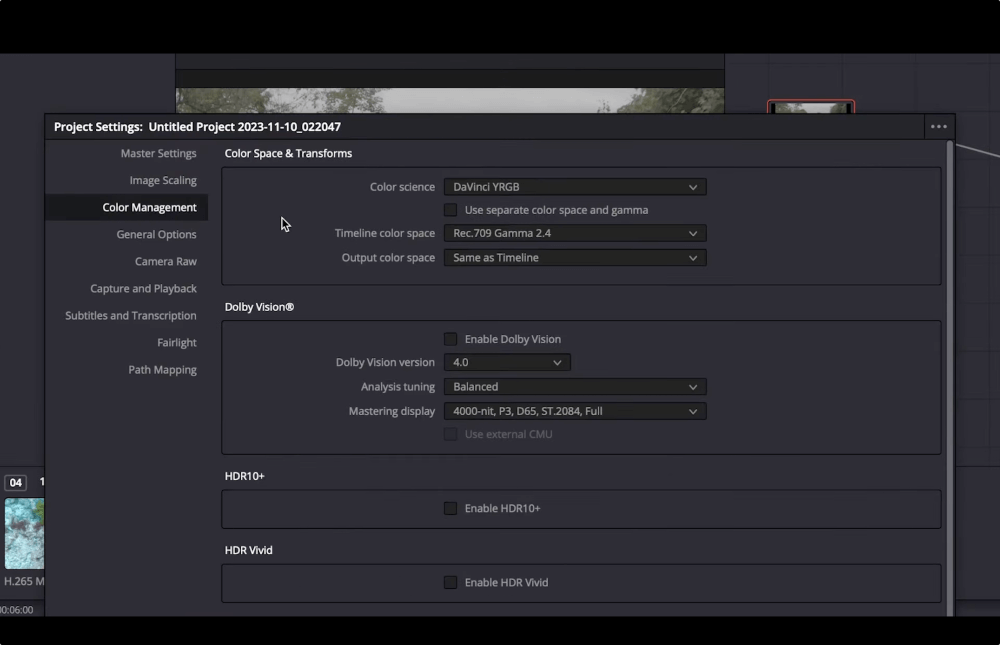Open Camera Raw settings

point(166,261)
